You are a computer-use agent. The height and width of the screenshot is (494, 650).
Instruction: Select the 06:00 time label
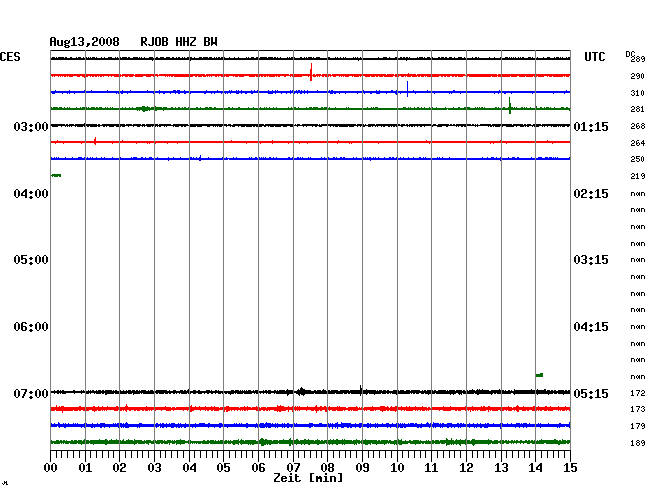tap(31, 327)
